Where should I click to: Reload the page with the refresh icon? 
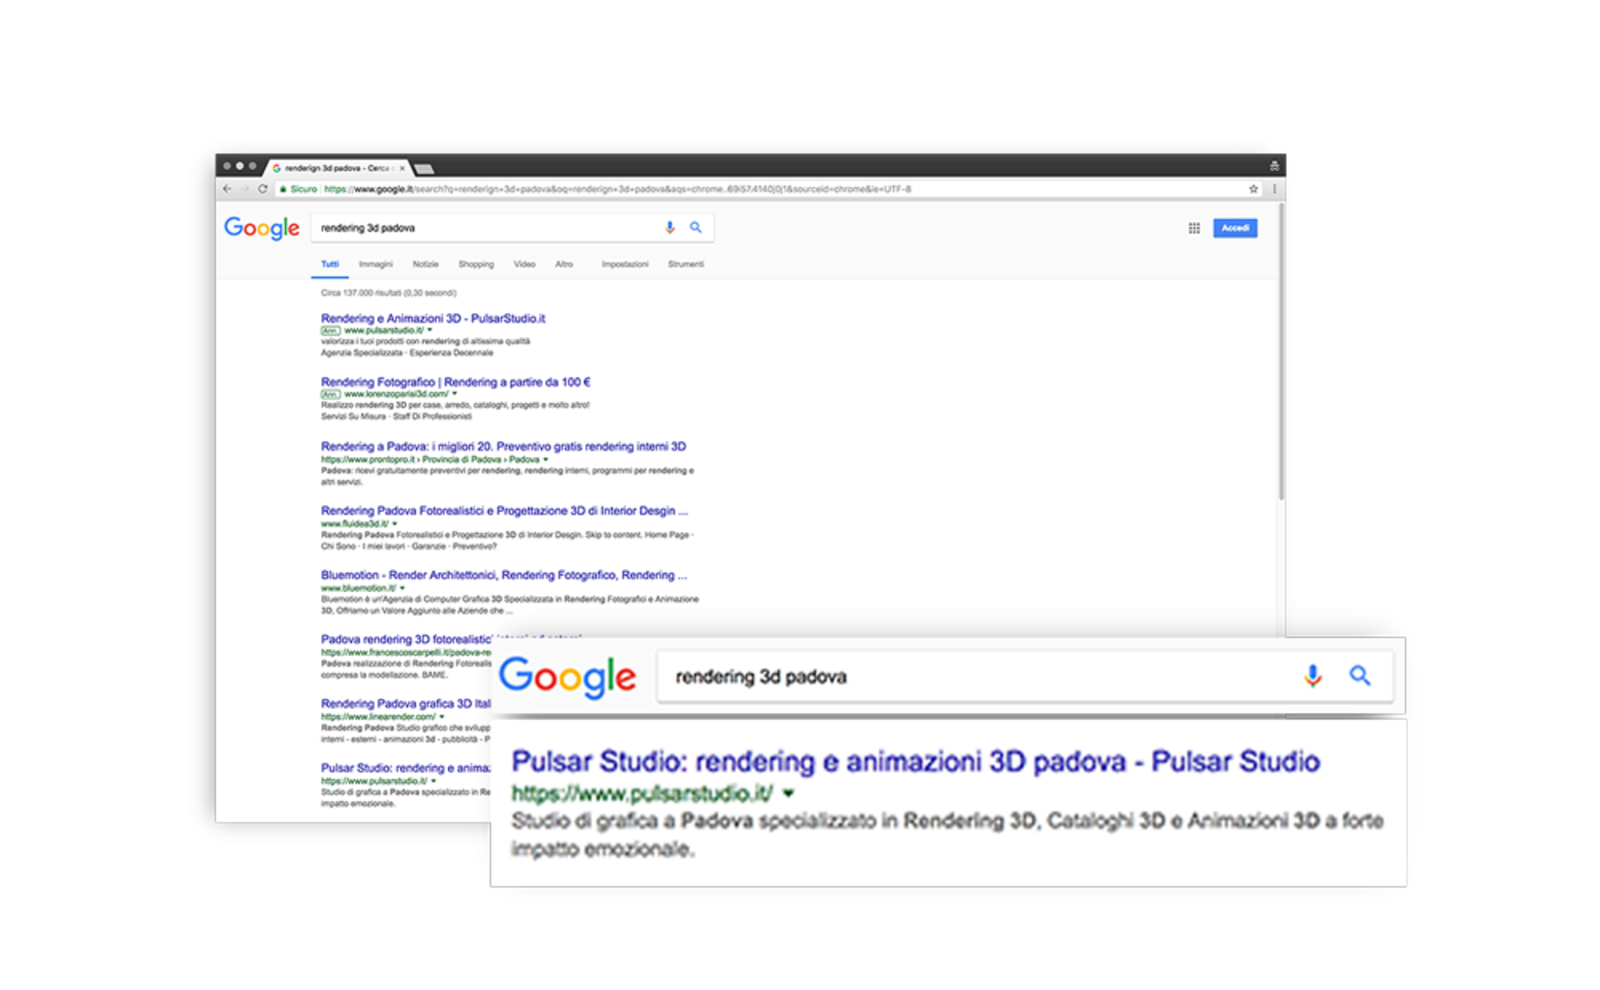pyautogui.click(x=263, y=189)
